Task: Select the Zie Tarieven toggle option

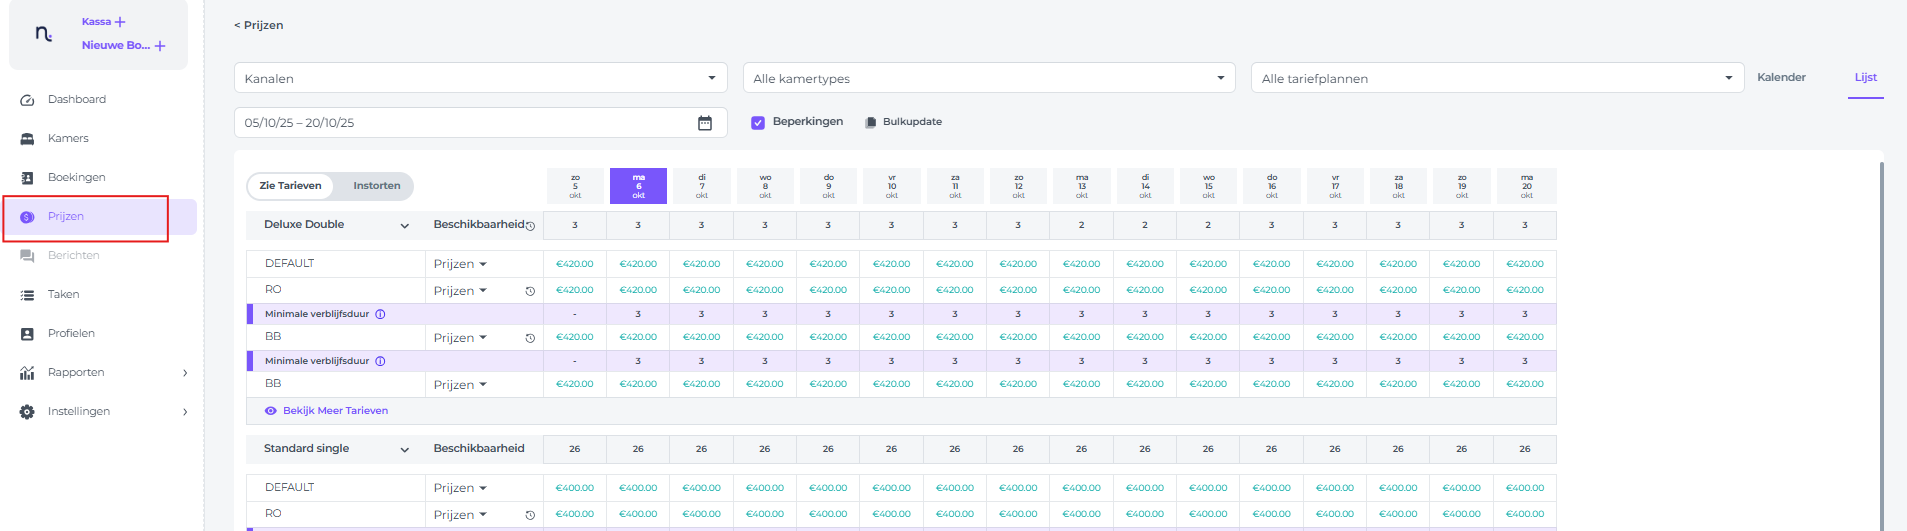Action: (290, 186)
